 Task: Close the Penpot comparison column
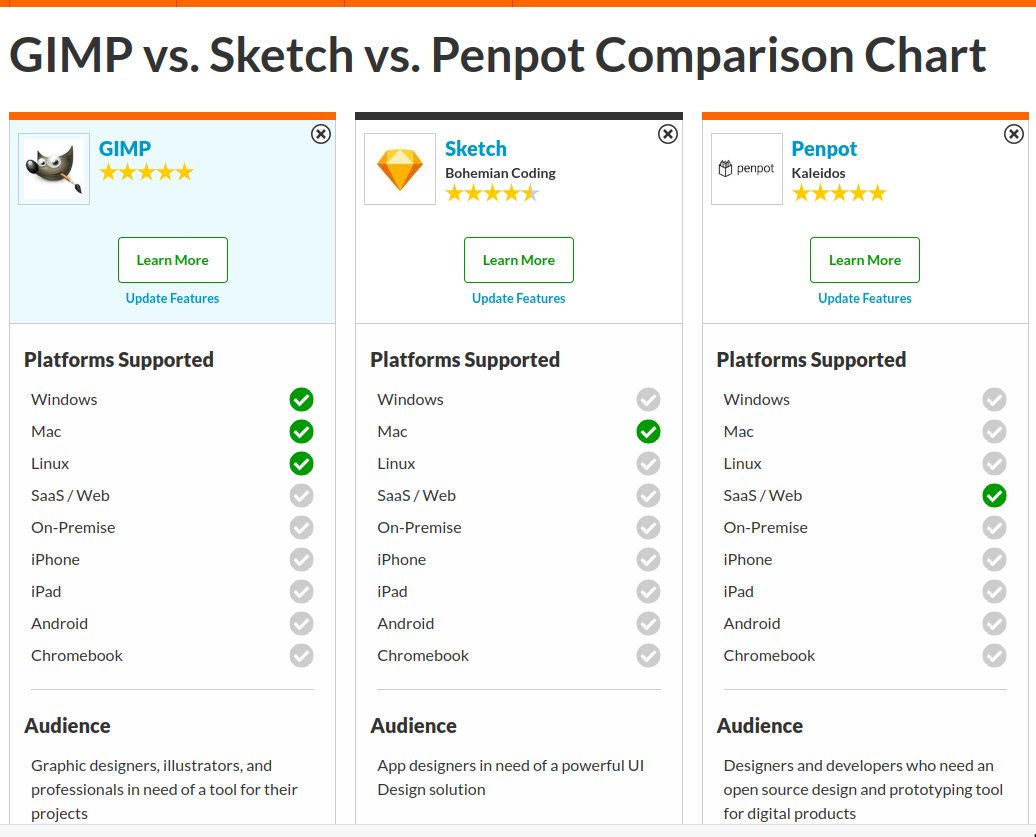[x=1013, y=134]
